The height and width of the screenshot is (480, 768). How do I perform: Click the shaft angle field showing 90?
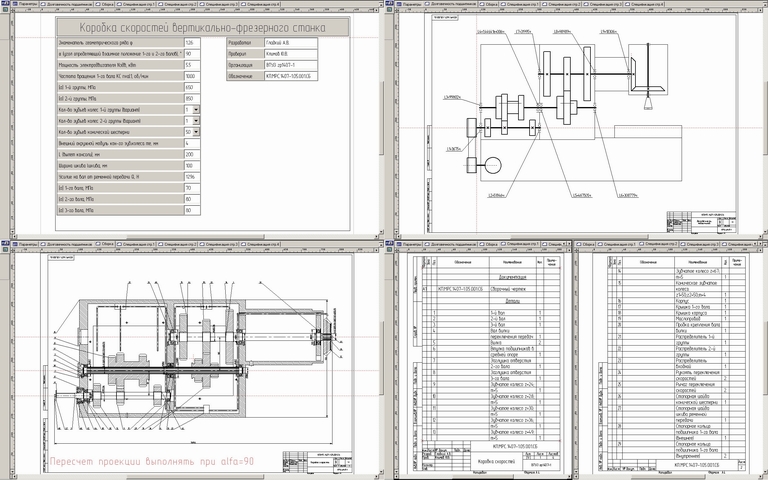[192, 54]
